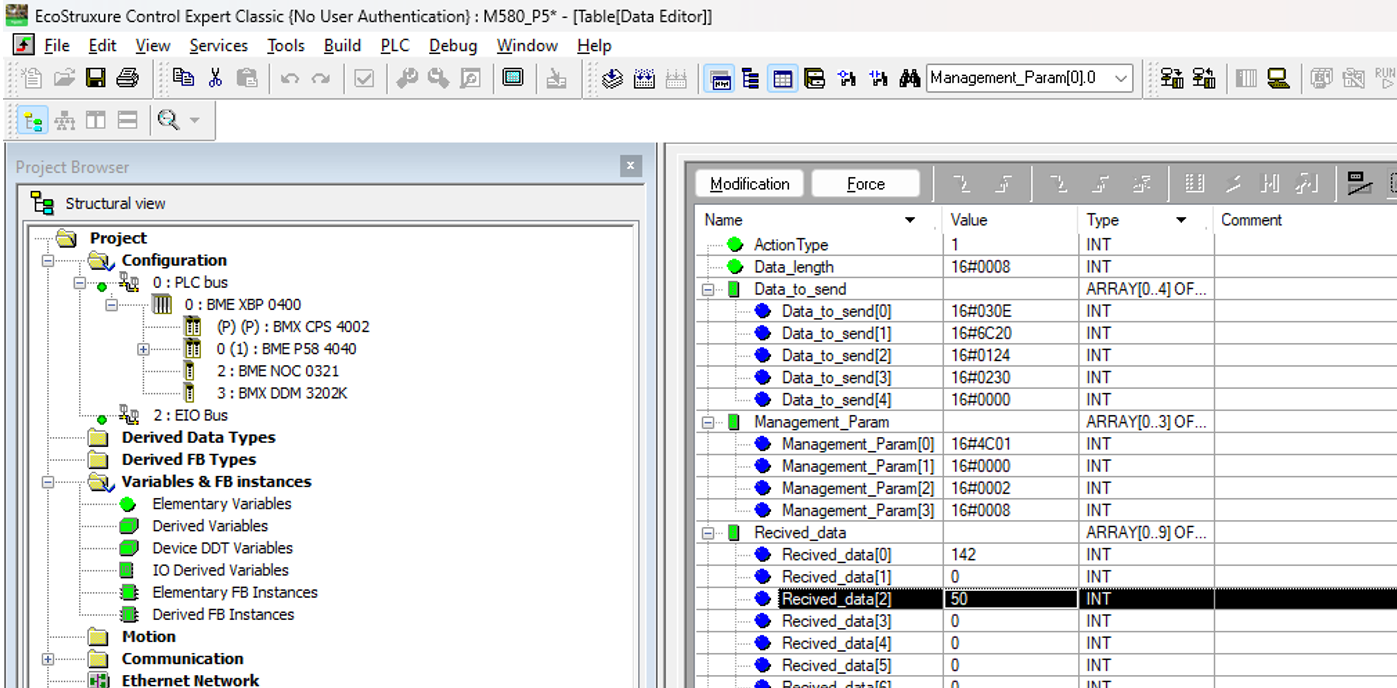Click the Transfer project from PLC icon
This screenshot has width=1397, height=688.
1204,78
